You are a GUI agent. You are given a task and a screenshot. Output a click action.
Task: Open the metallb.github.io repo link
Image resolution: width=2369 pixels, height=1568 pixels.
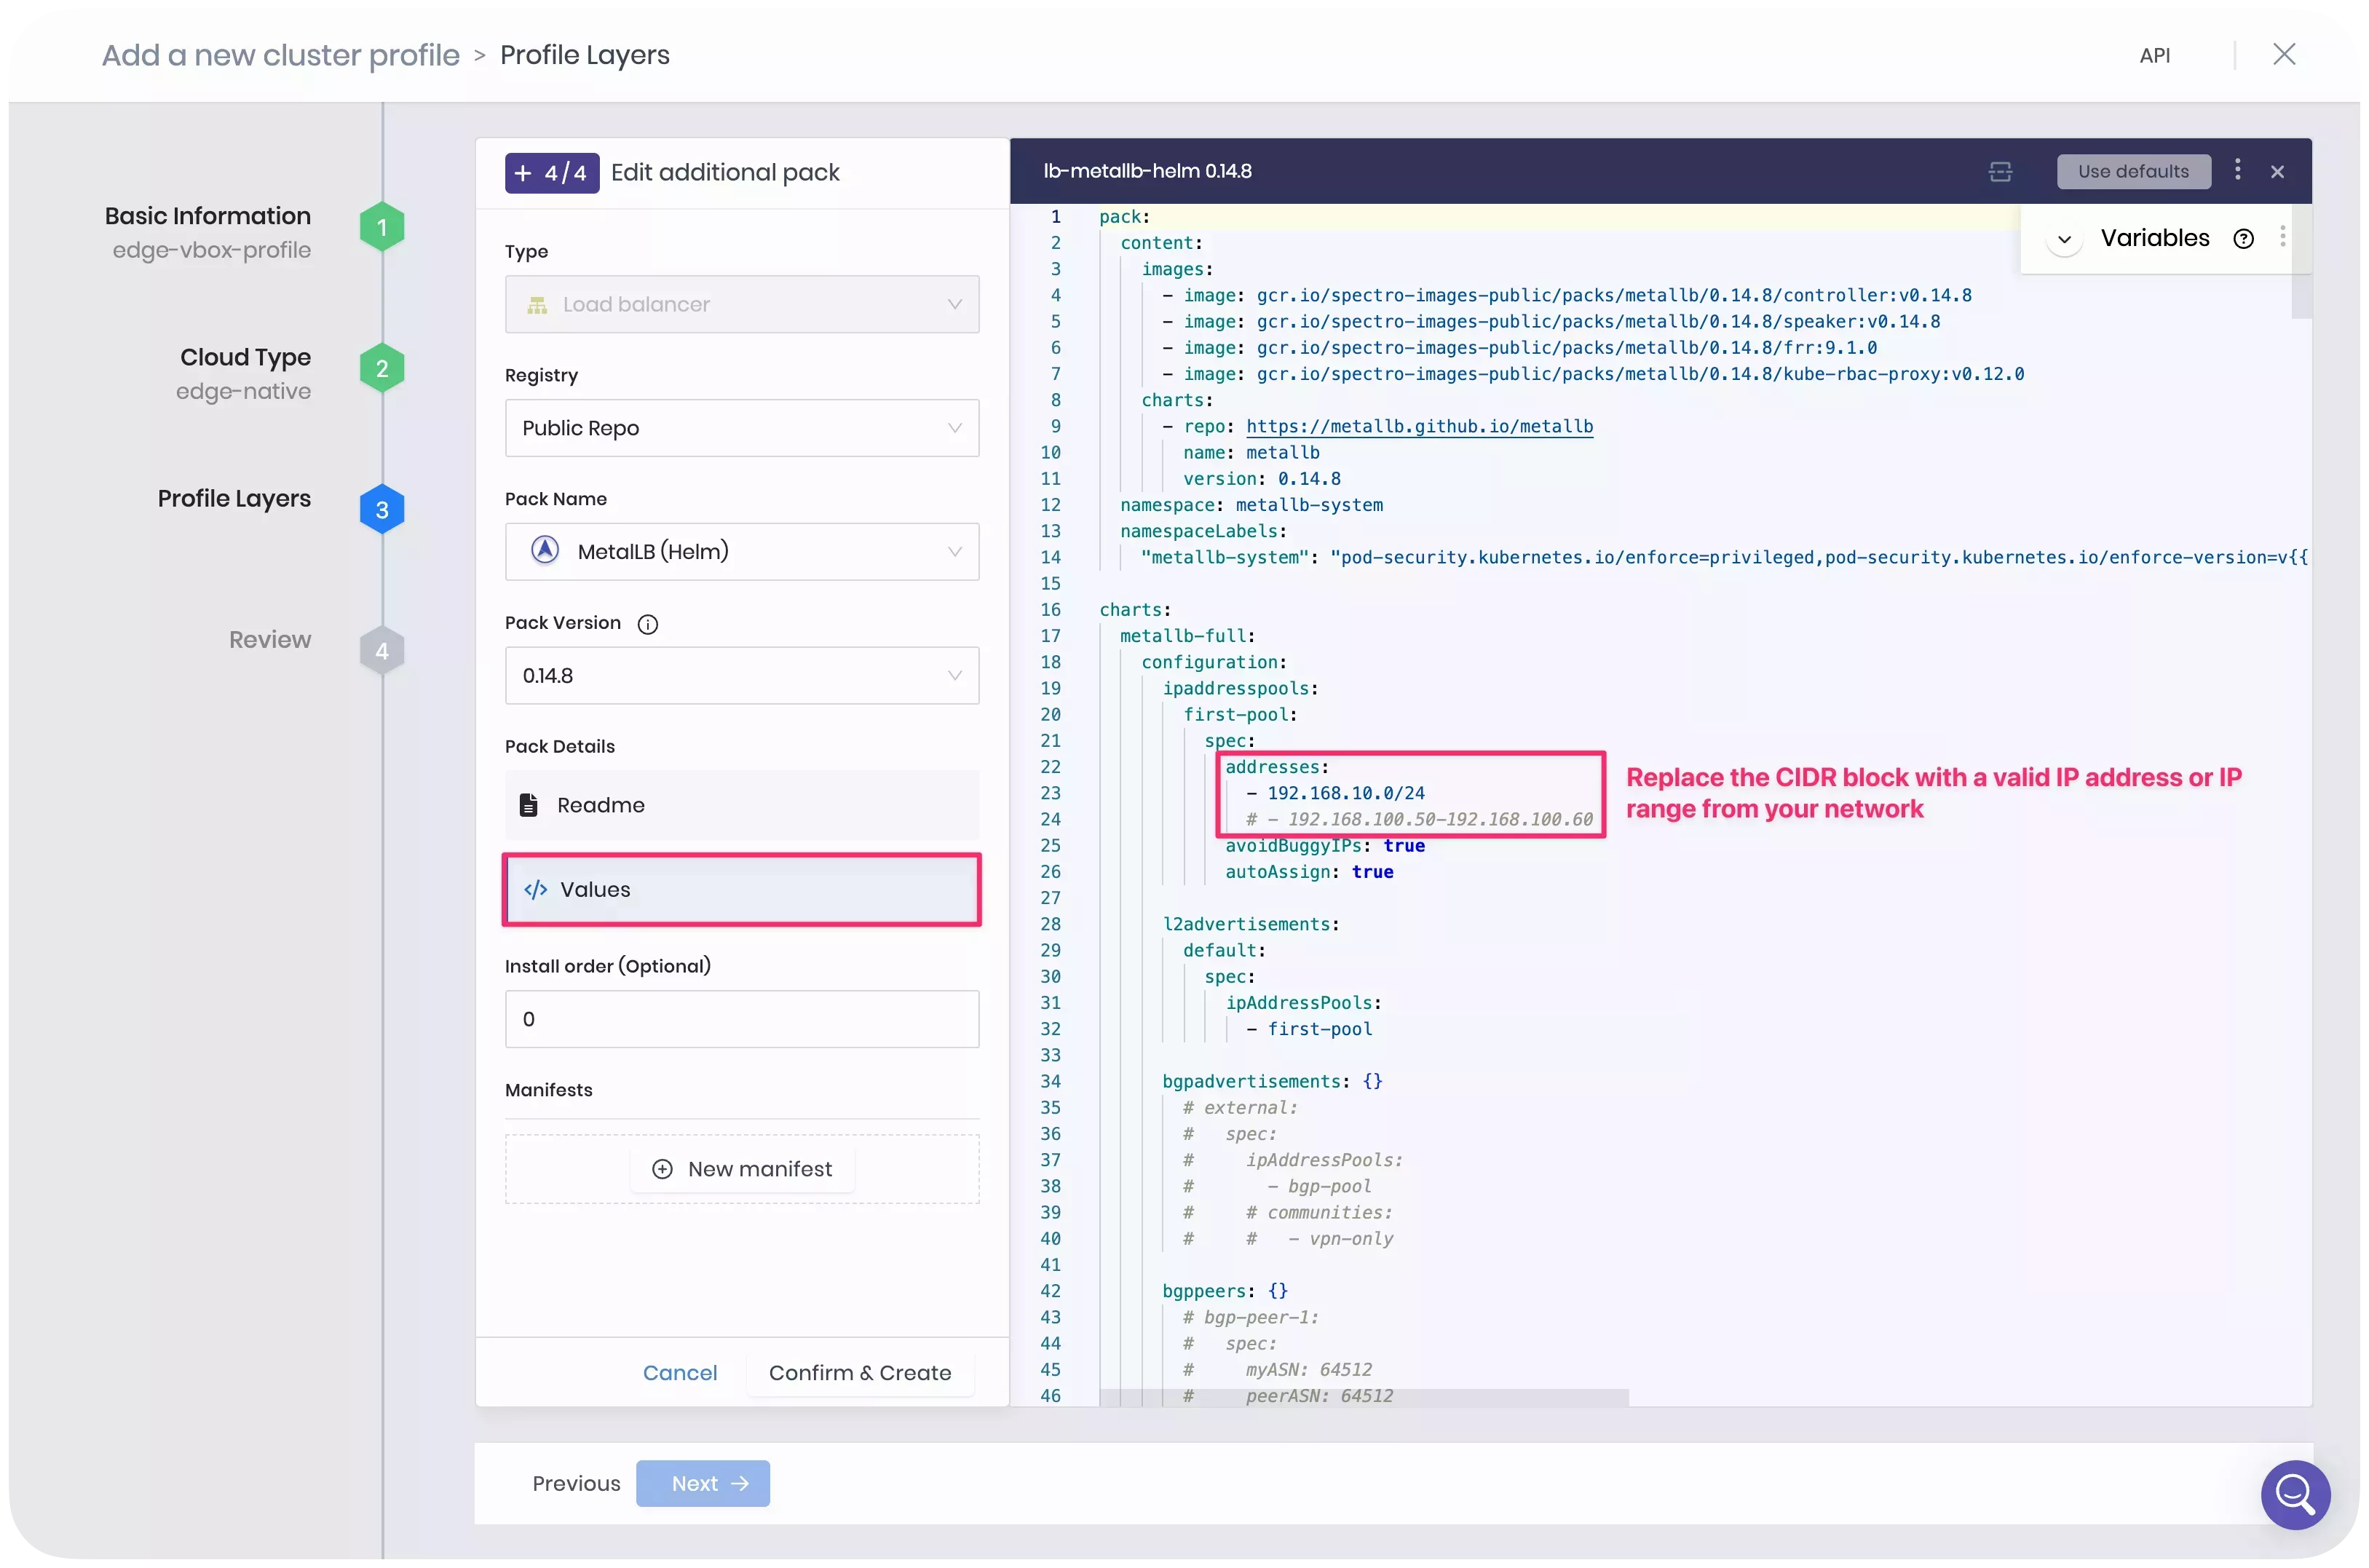click(x=1420, y=426)
